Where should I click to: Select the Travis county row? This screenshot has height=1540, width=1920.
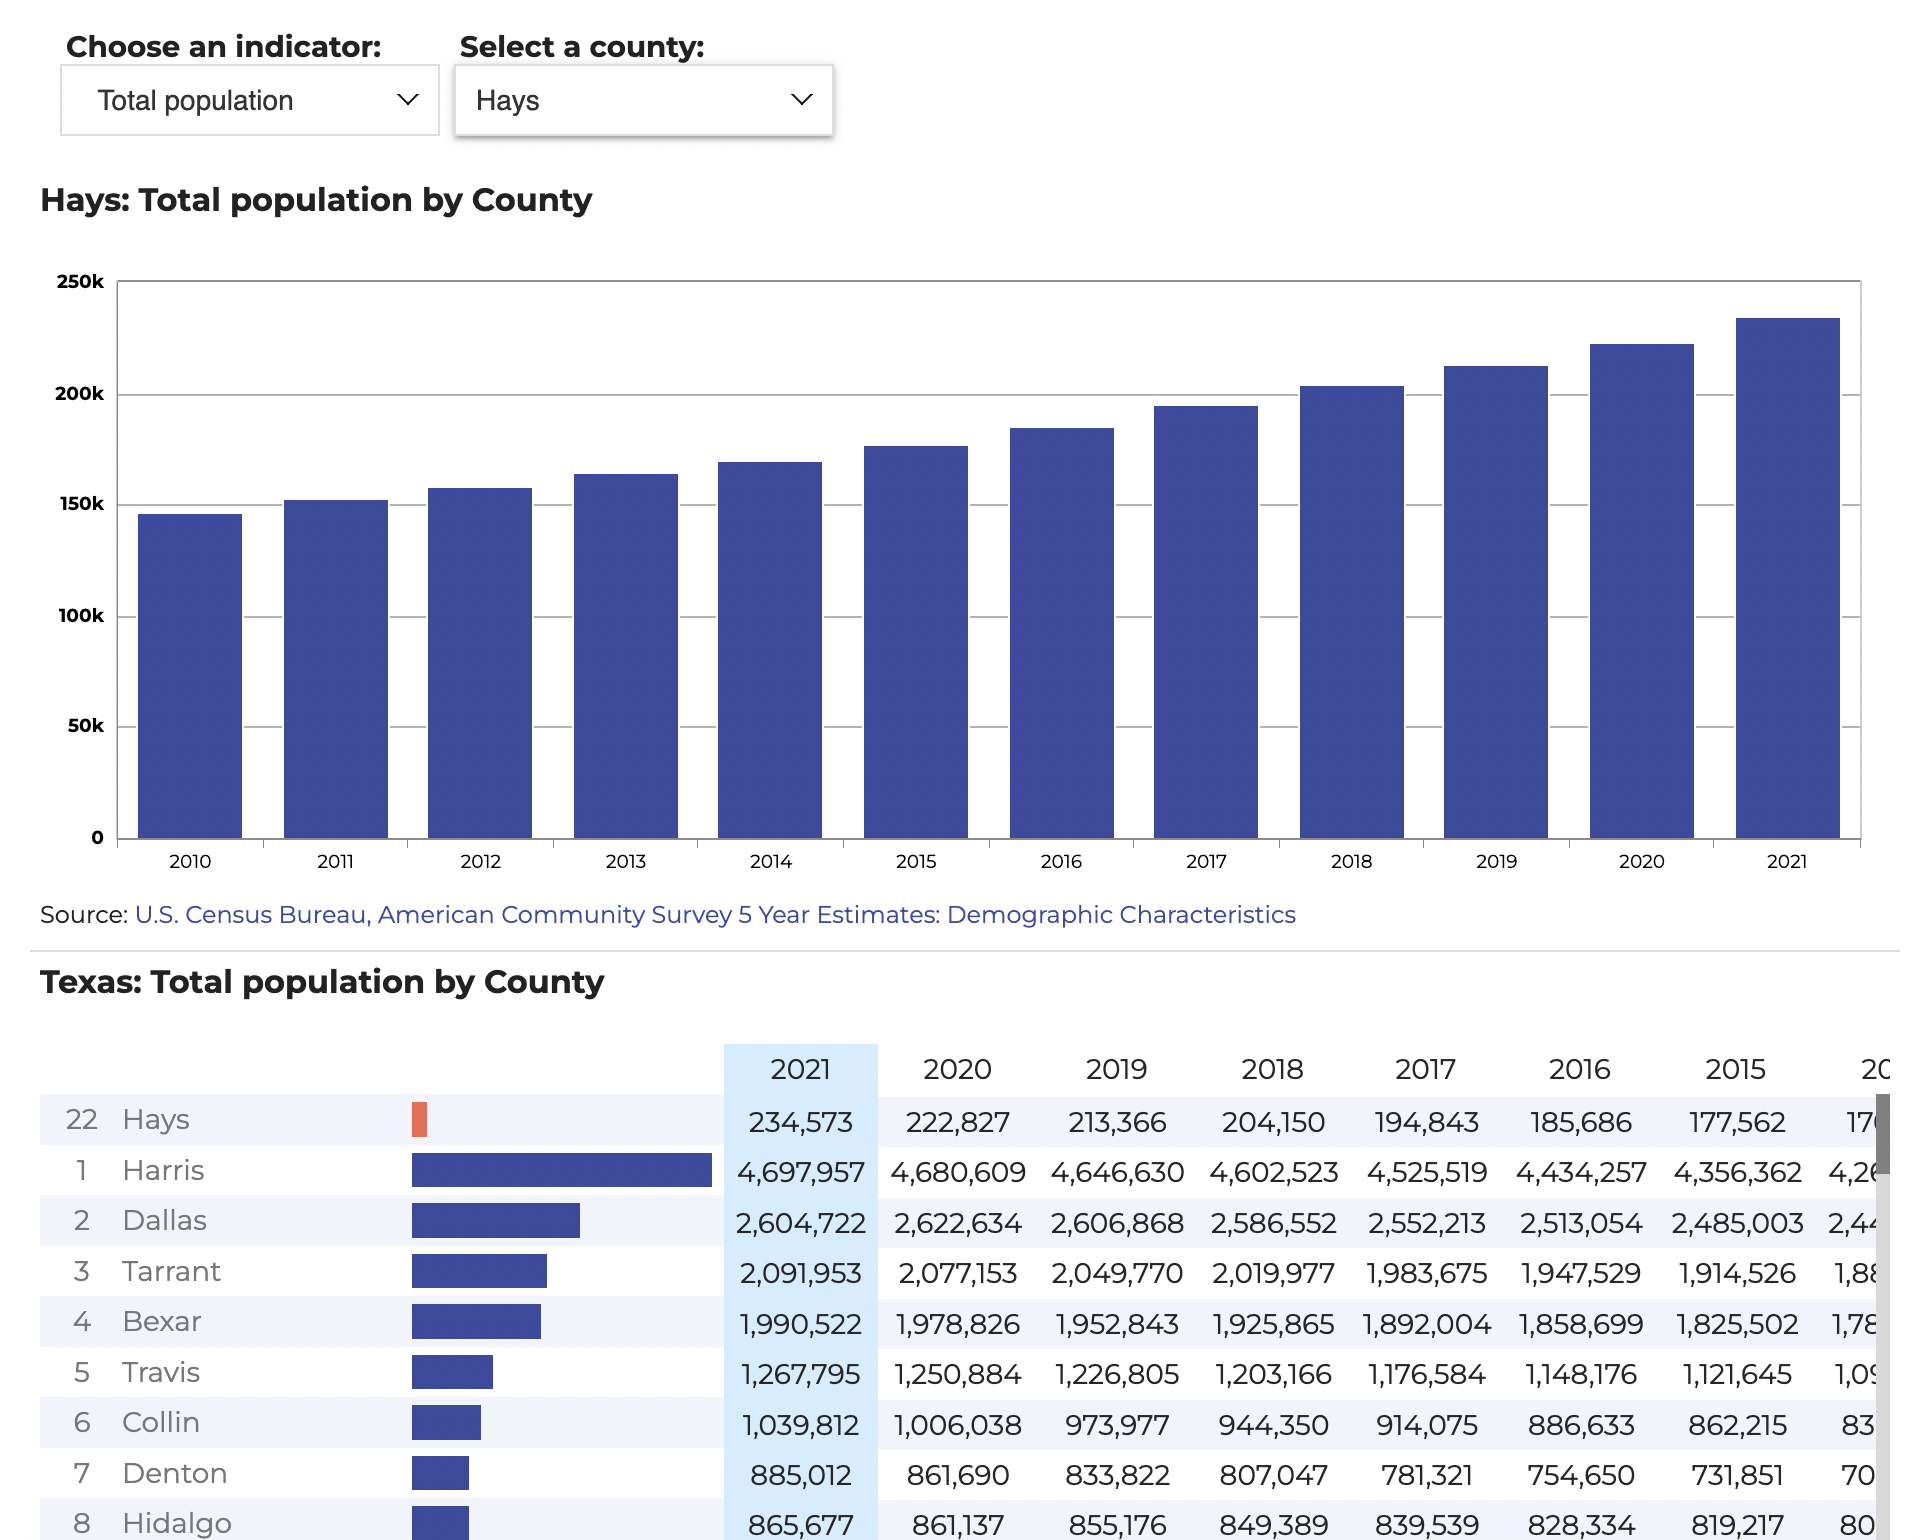tap(161, 1372)
